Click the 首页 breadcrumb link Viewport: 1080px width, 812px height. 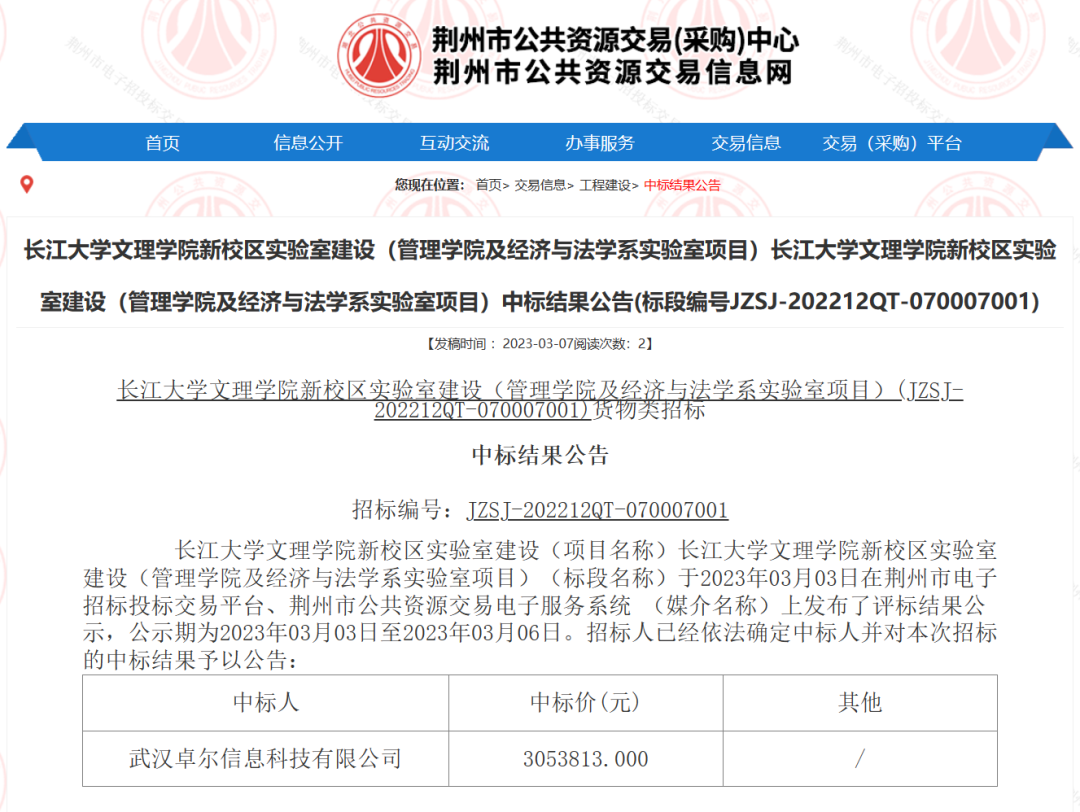tap(488, 185)
